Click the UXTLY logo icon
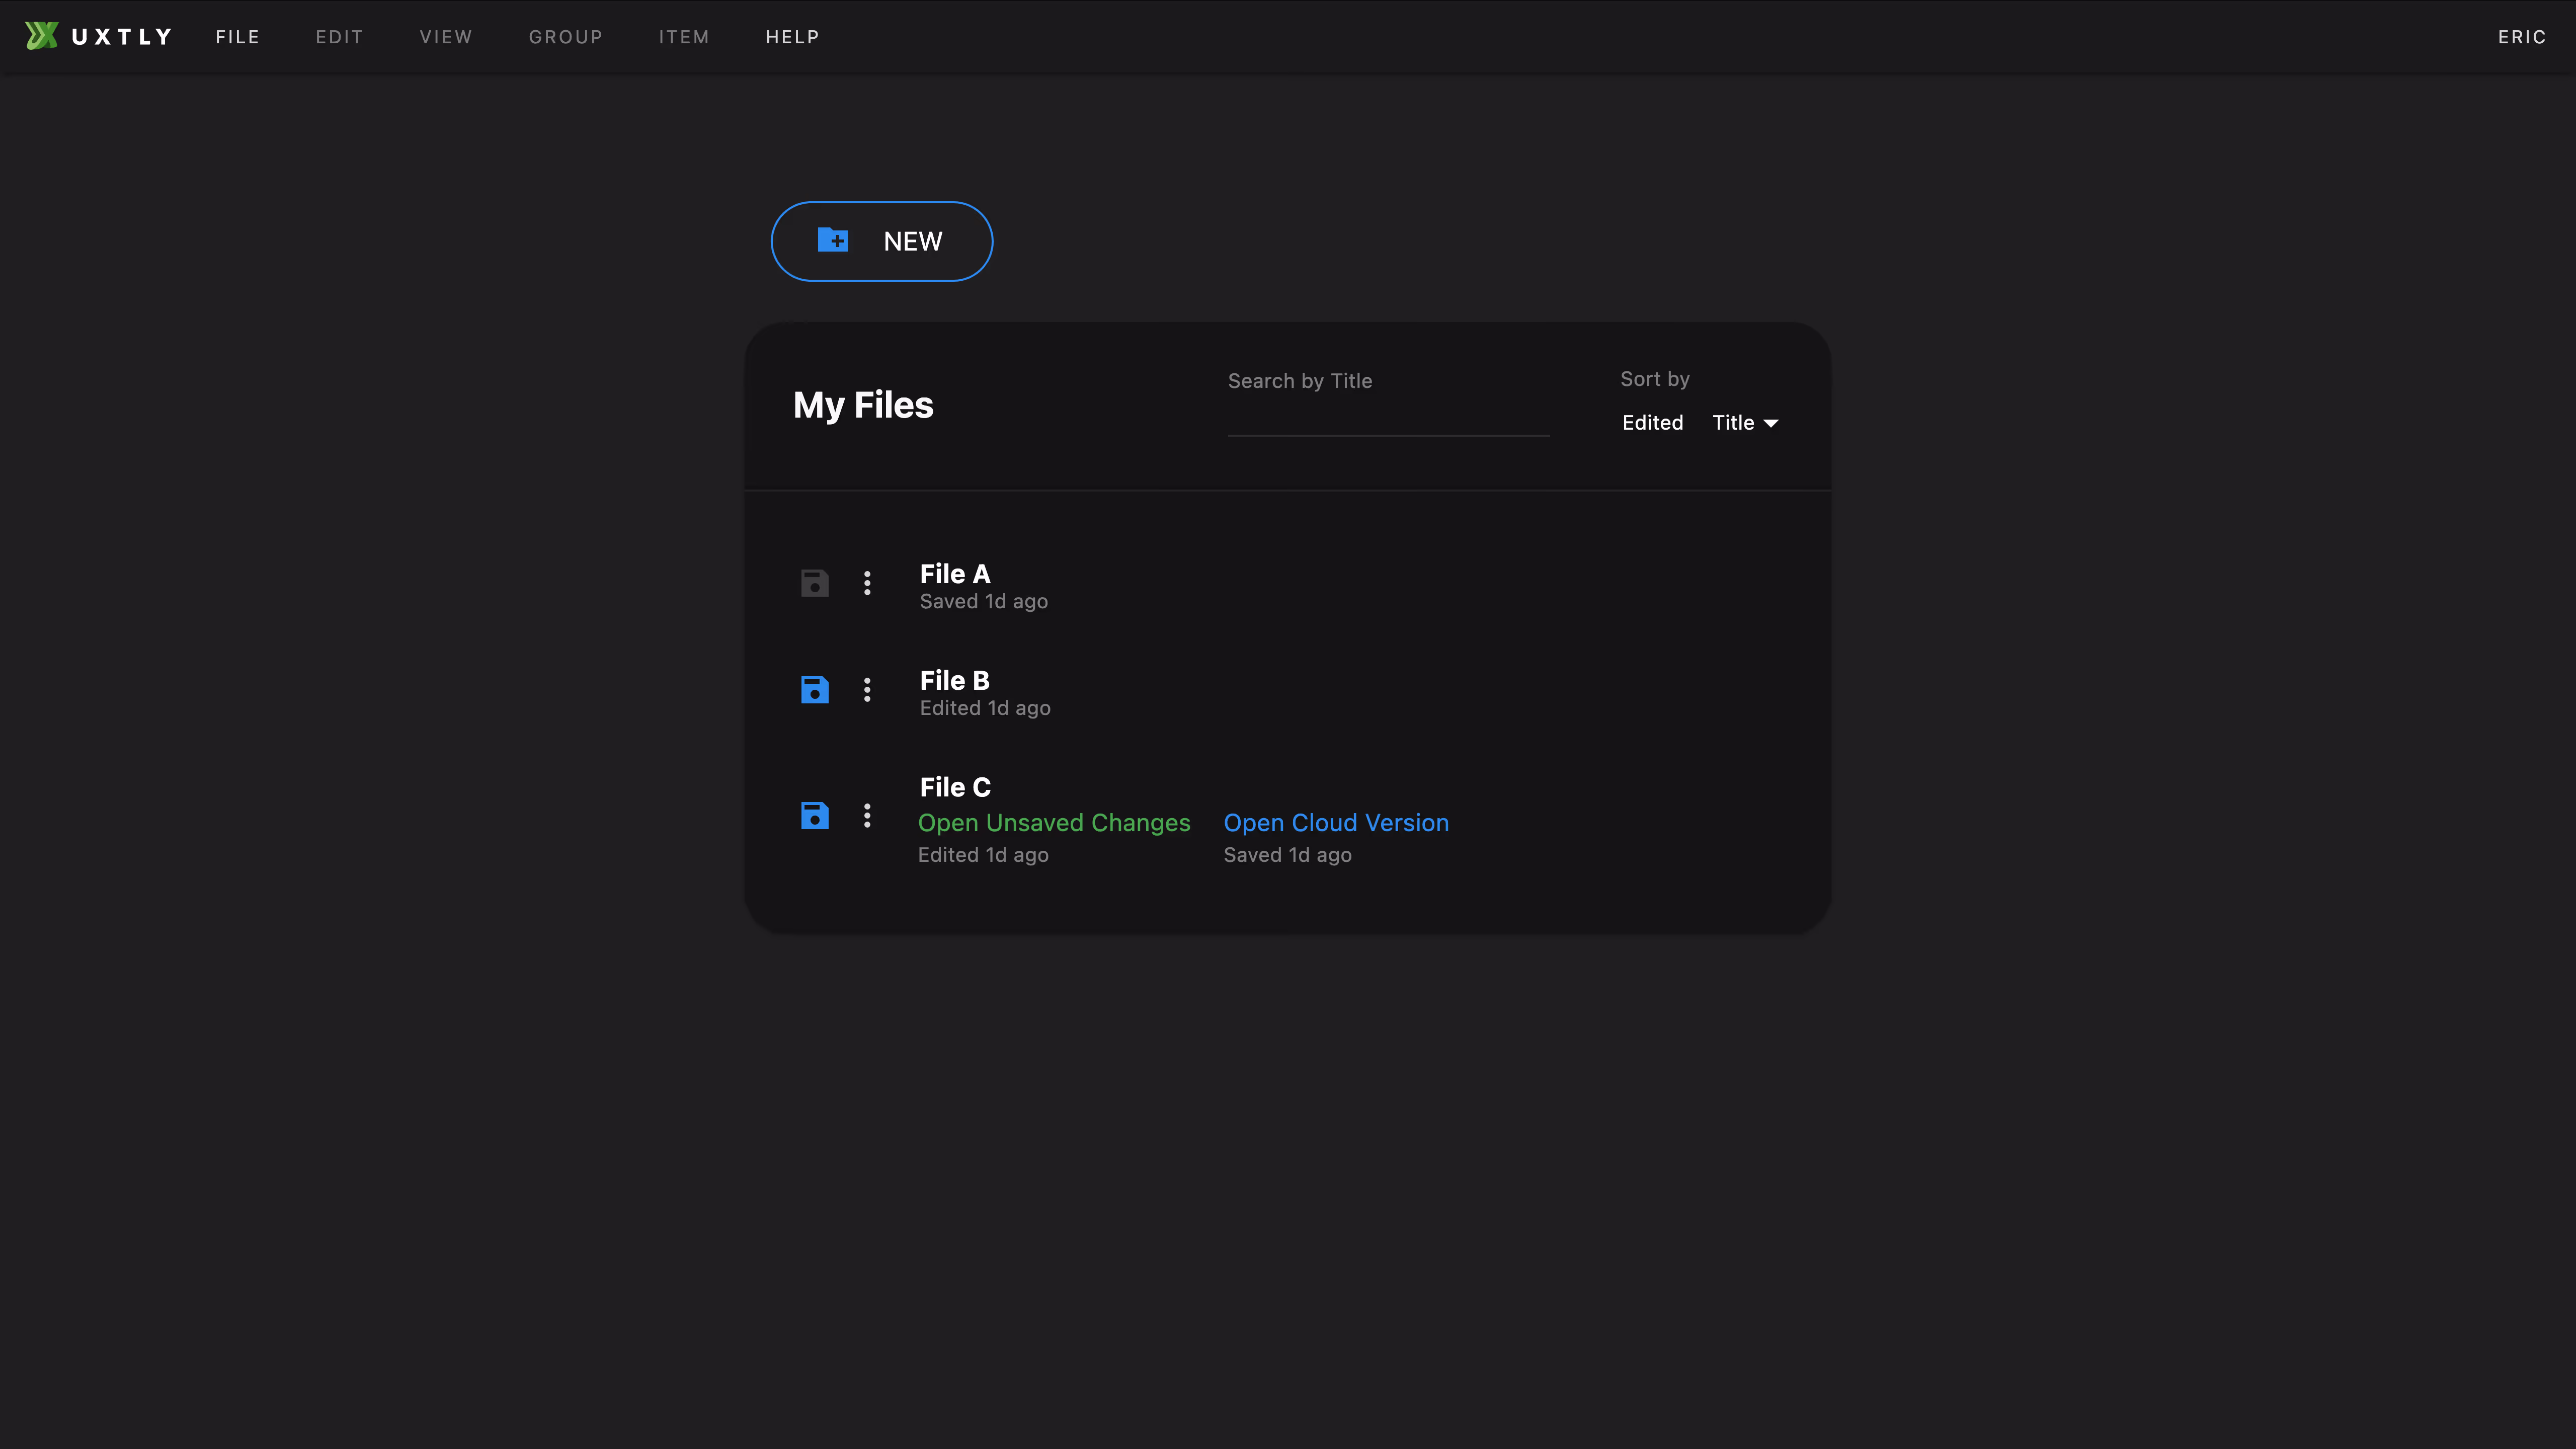The image size is (2576, 1449). pos(41,36)
